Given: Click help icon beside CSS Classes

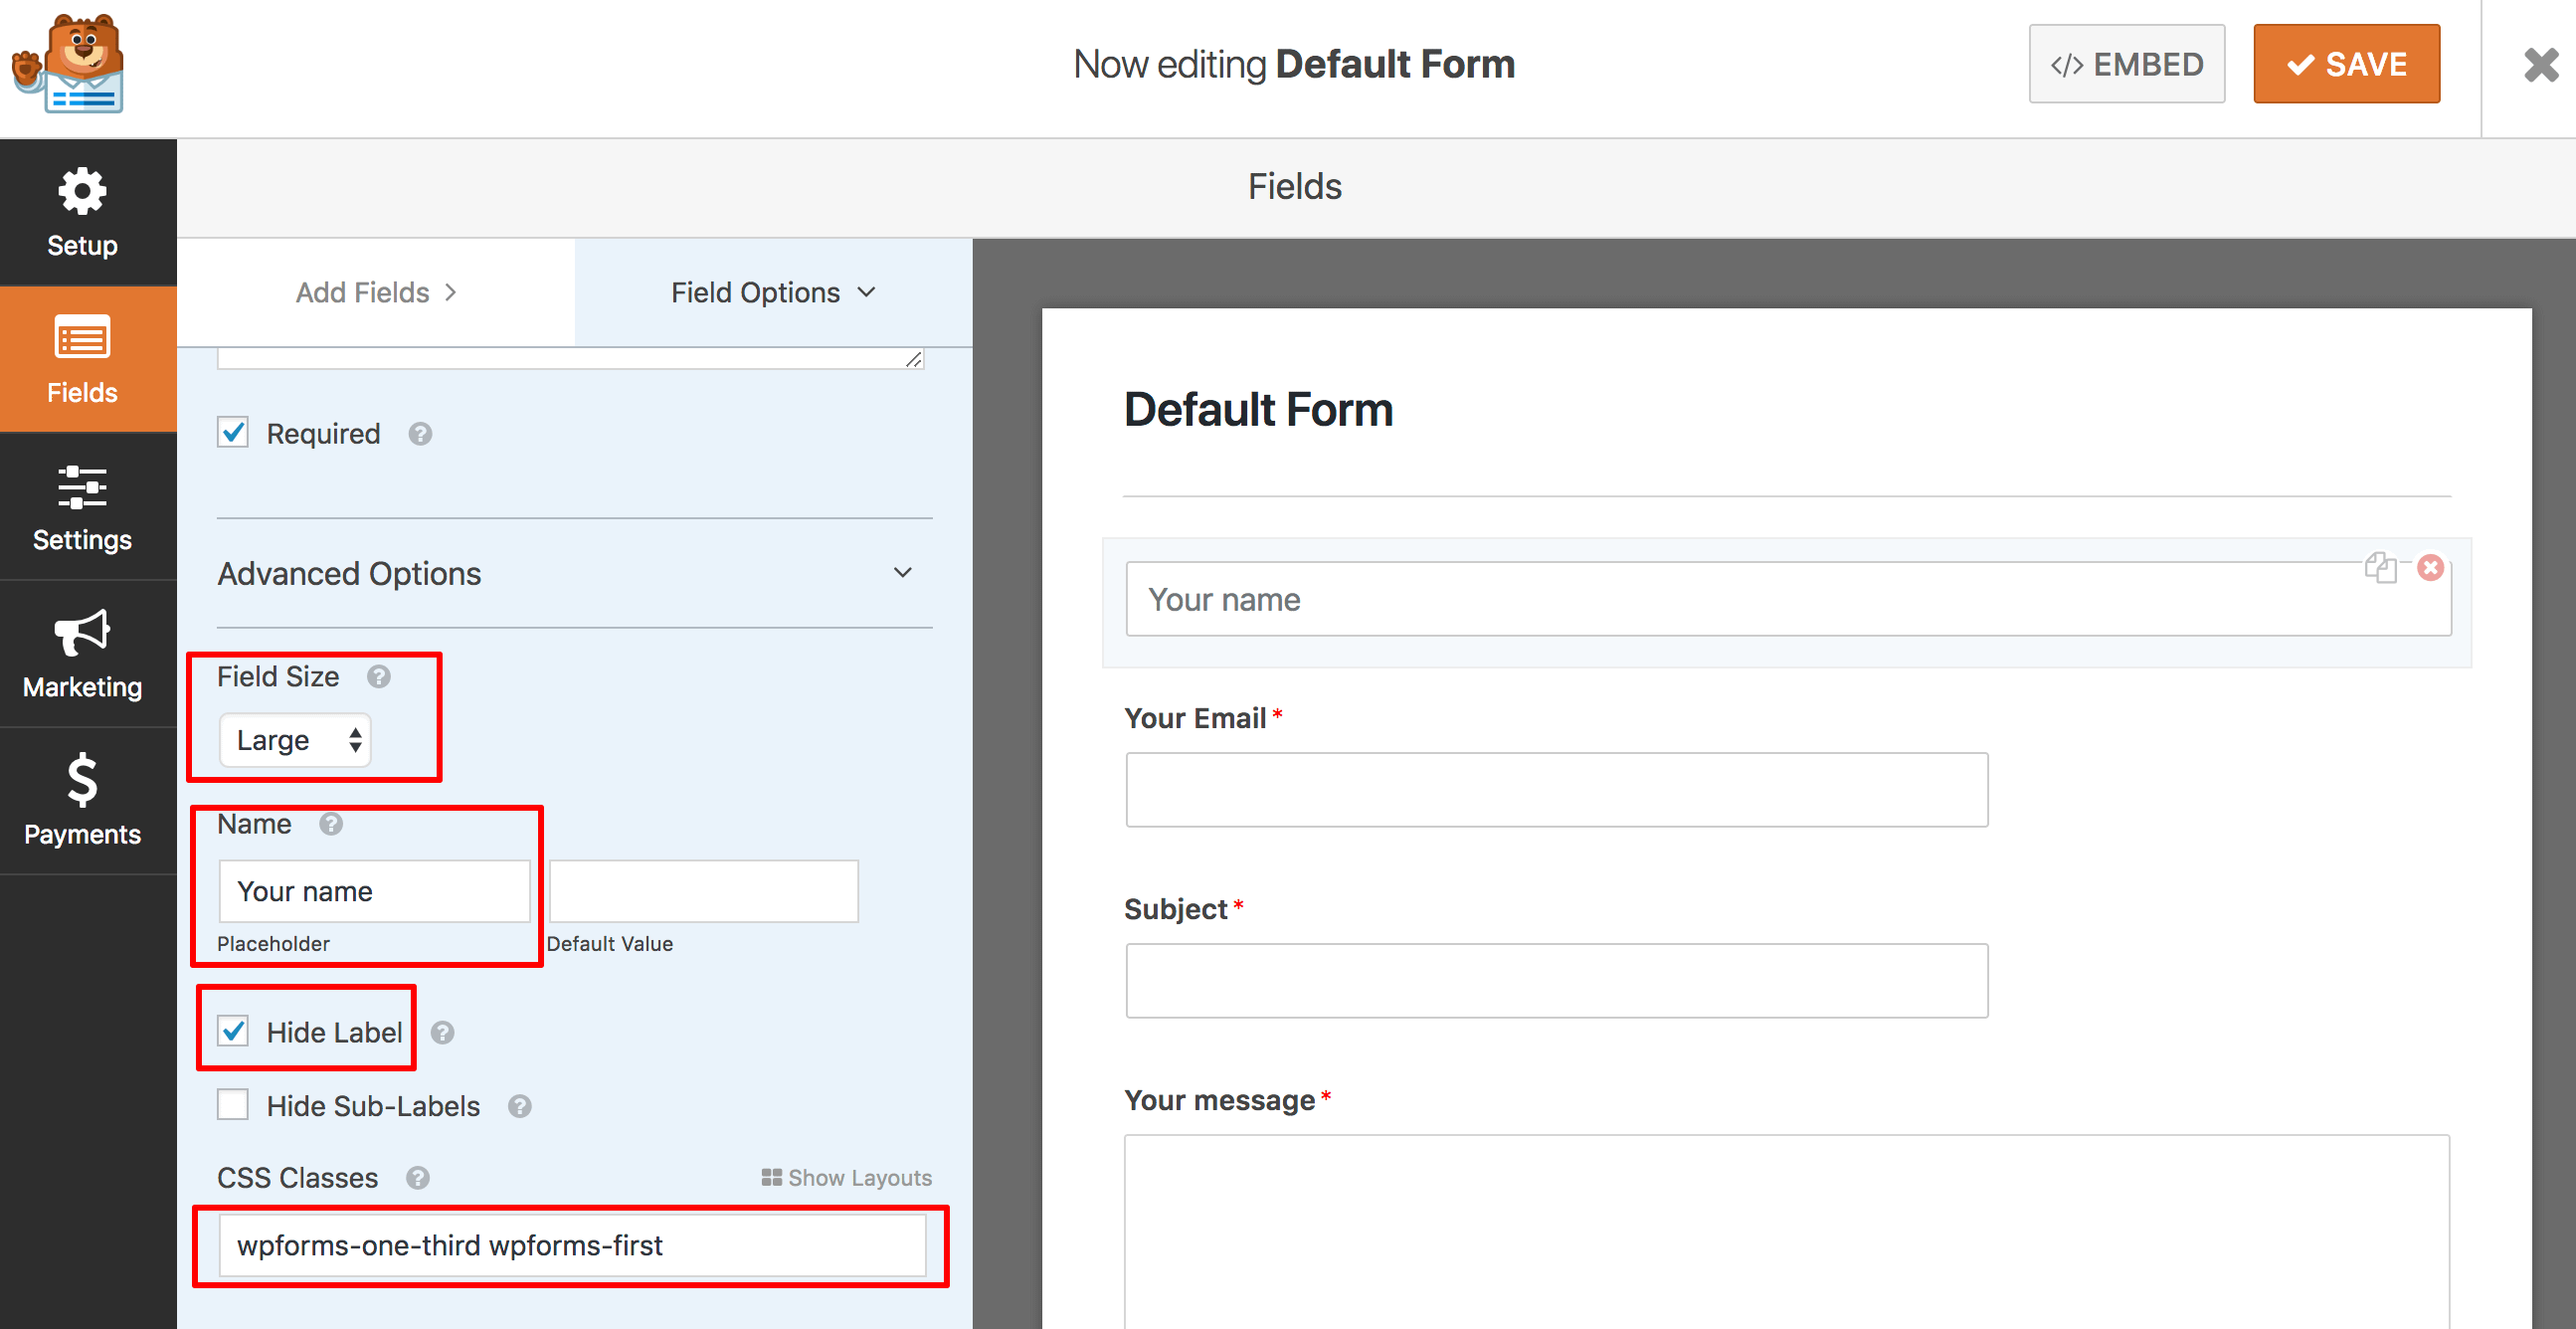Looking at the screenshot, I should pyautogui.click(x=418, y=1178).
